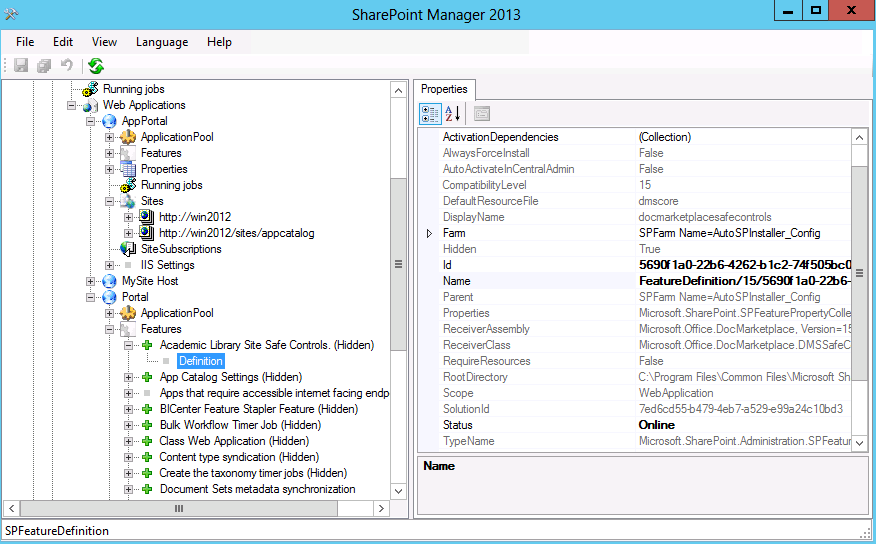Collapse the AppPortal tree node
Viewport: 876px width, 544px height.
(x=91, y=121)
